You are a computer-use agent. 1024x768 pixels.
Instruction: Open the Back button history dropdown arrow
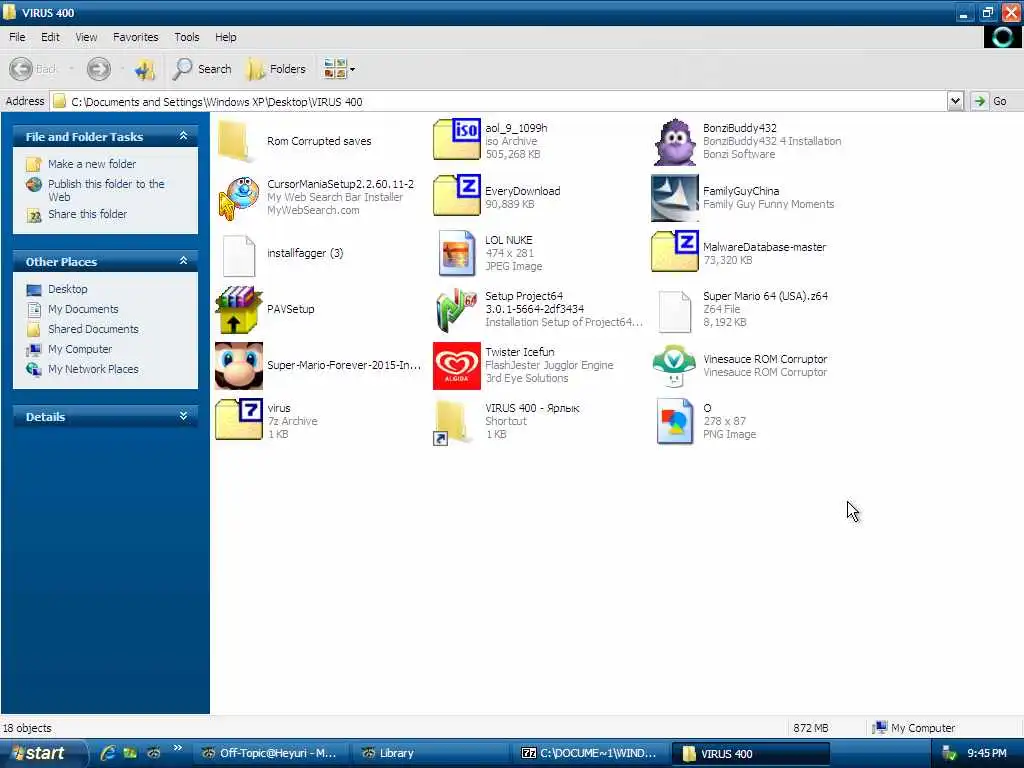click(71, 69)
